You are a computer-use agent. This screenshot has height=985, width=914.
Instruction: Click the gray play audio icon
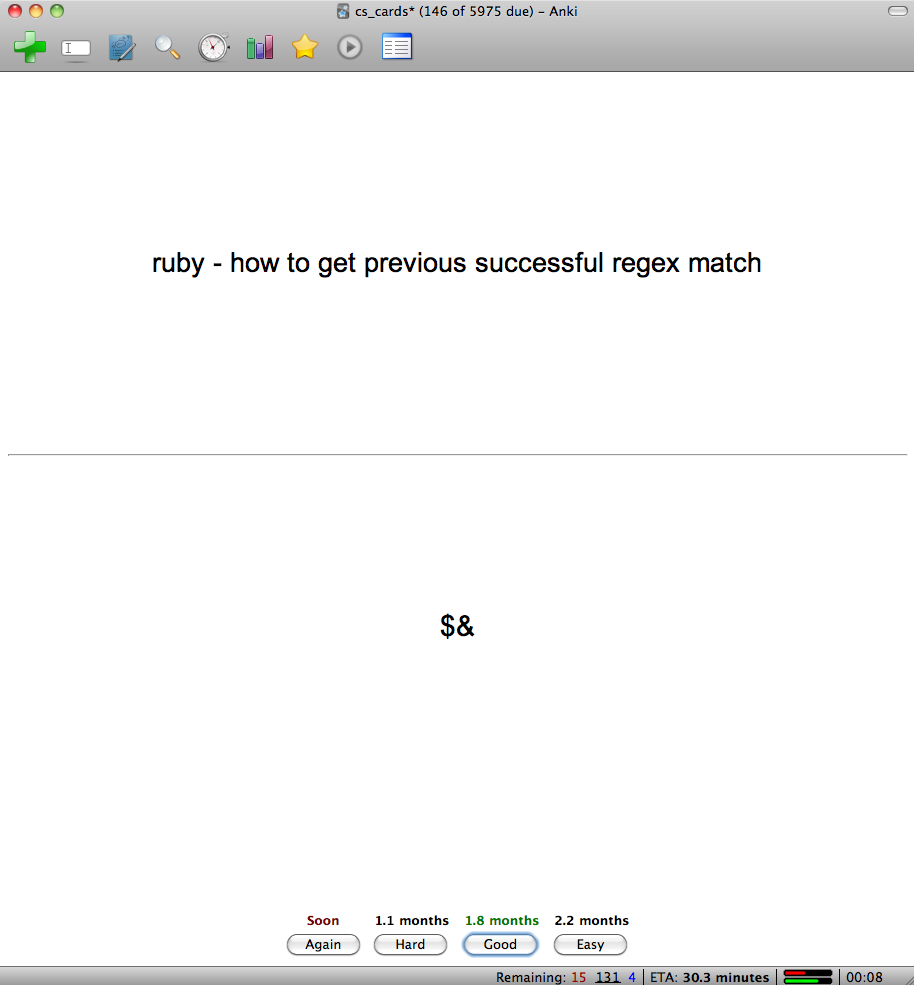[349, 47]
